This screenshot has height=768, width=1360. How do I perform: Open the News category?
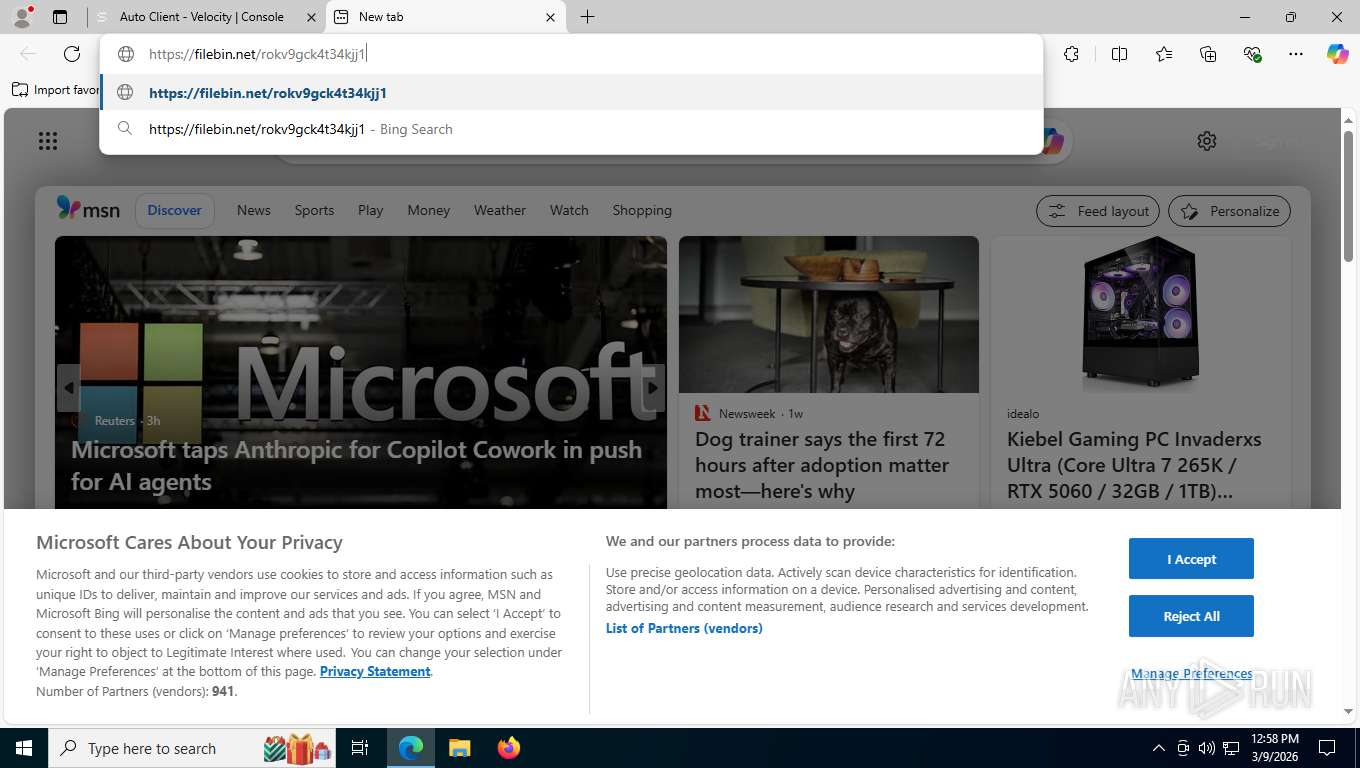[x=254, y=210]
